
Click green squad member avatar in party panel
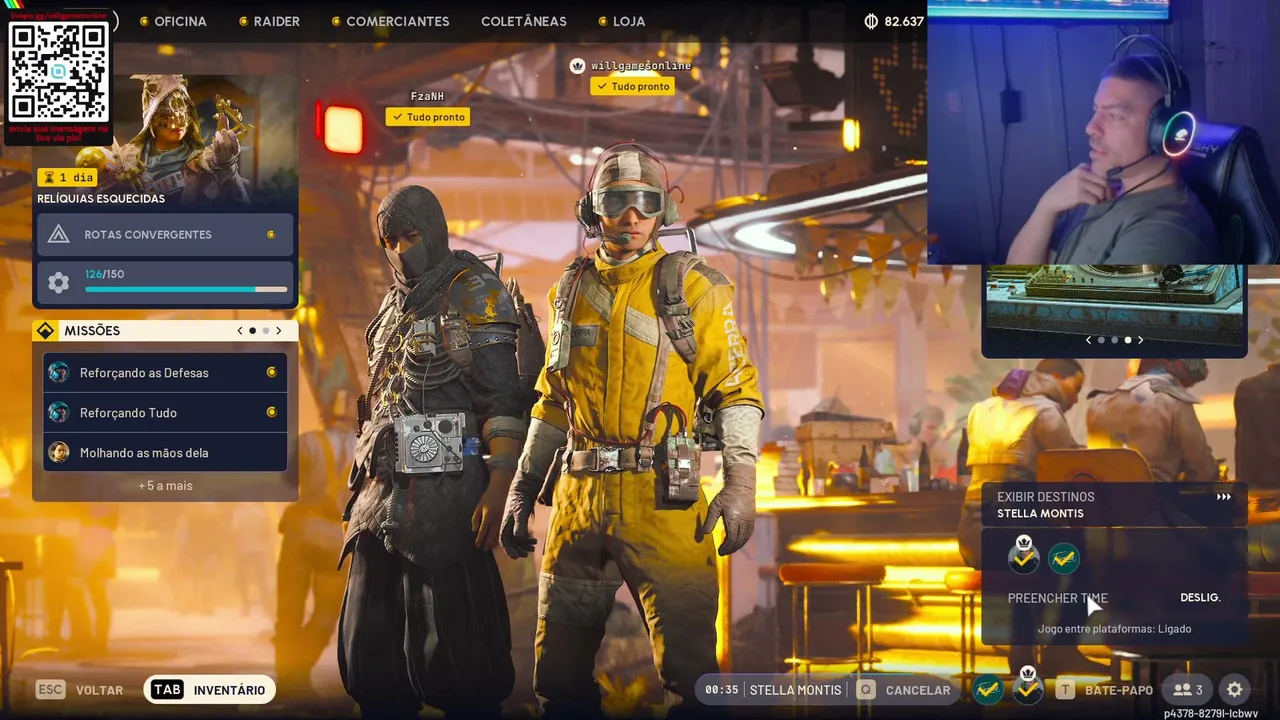1064,558
